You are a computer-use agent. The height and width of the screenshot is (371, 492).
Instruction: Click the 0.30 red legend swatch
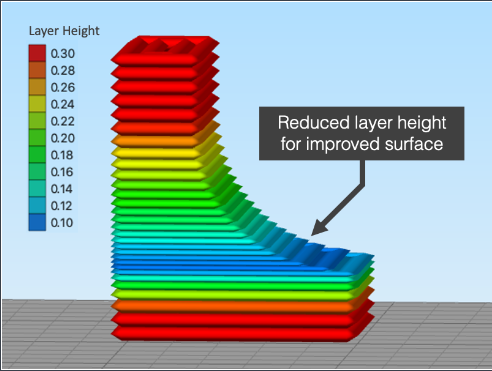pos(37,53)
